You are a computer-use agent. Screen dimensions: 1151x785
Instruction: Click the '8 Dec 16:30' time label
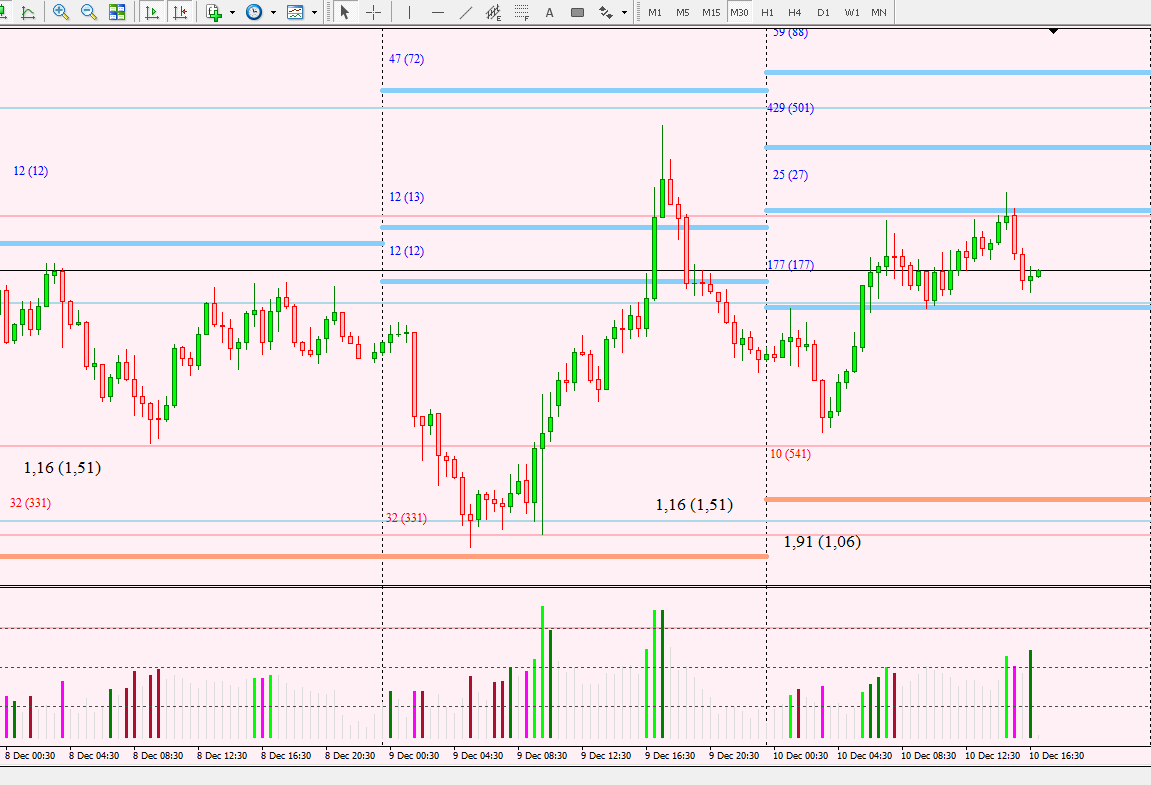286,756
